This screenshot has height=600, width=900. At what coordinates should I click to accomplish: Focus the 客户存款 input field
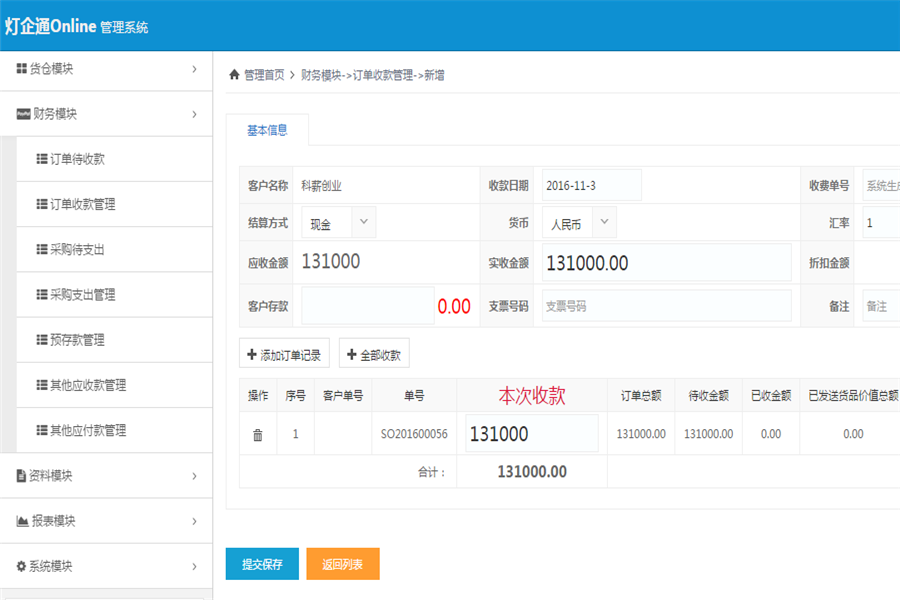pos(368,306)
